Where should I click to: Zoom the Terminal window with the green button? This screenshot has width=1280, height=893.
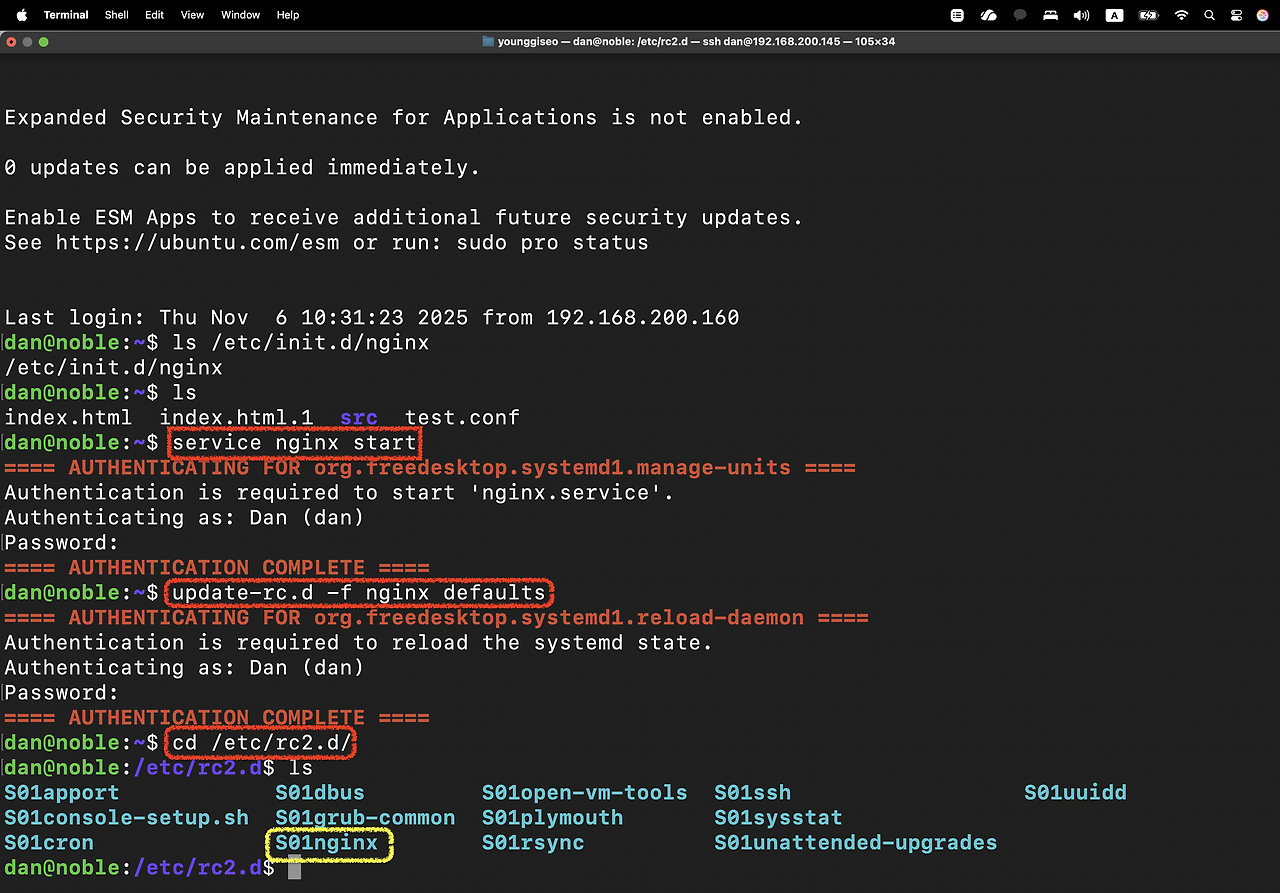point(44,42)
